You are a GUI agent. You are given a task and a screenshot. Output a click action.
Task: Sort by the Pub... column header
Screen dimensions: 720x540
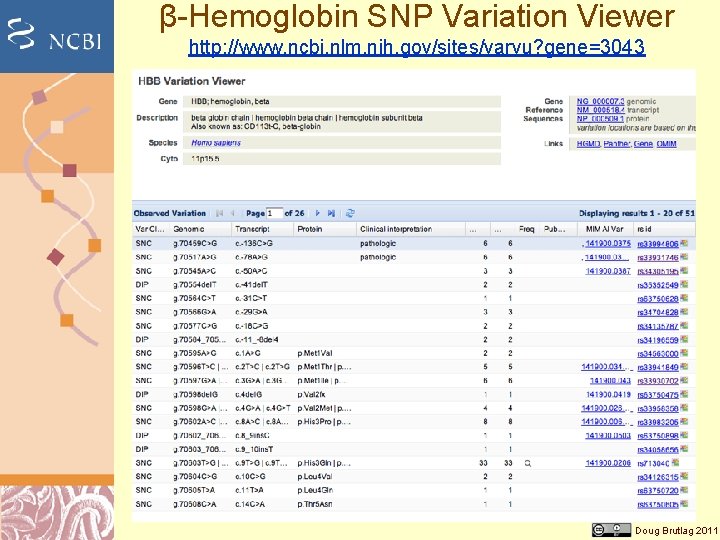[558, 229]
